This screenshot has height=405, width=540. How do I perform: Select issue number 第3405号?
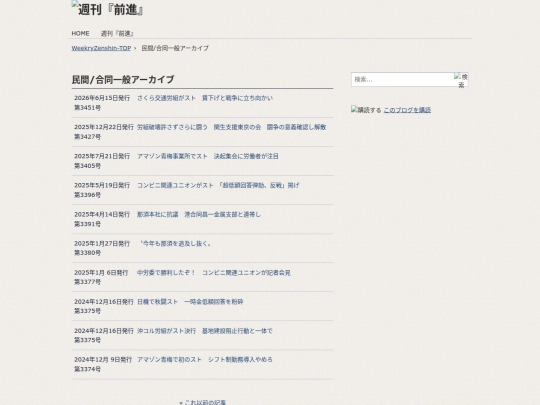click(x=87, y=166)
